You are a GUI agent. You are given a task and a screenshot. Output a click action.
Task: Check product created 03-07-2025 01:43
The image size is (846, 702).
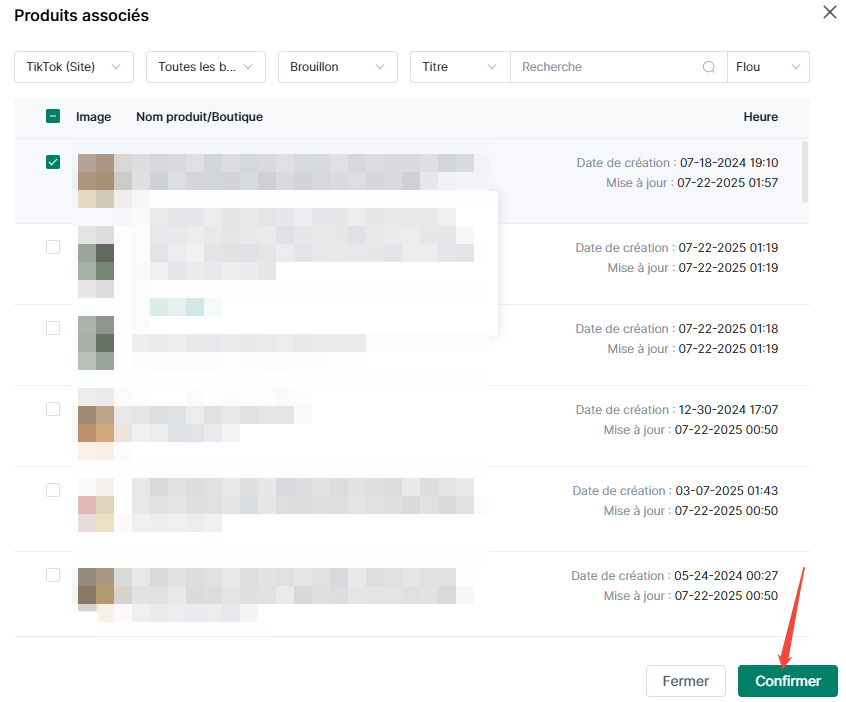tap(53, 490)
